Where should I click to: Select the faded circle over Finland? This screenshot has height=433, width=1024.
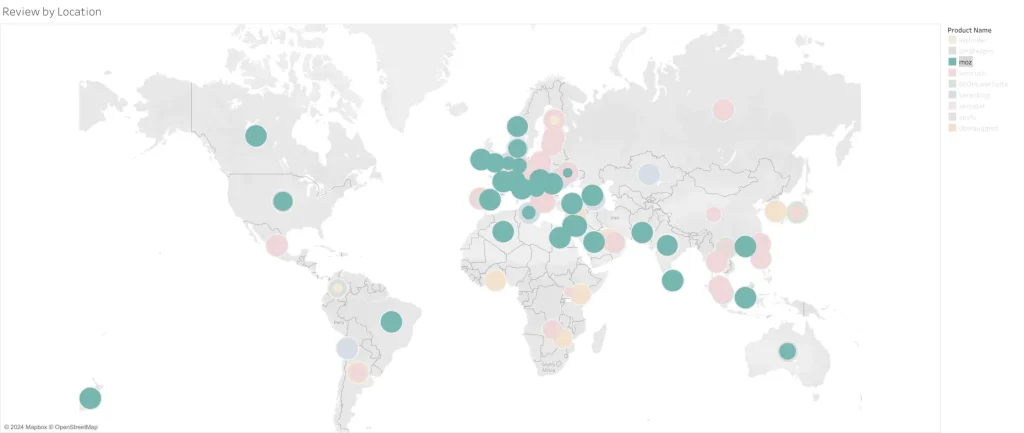click(x=554, y=120)
